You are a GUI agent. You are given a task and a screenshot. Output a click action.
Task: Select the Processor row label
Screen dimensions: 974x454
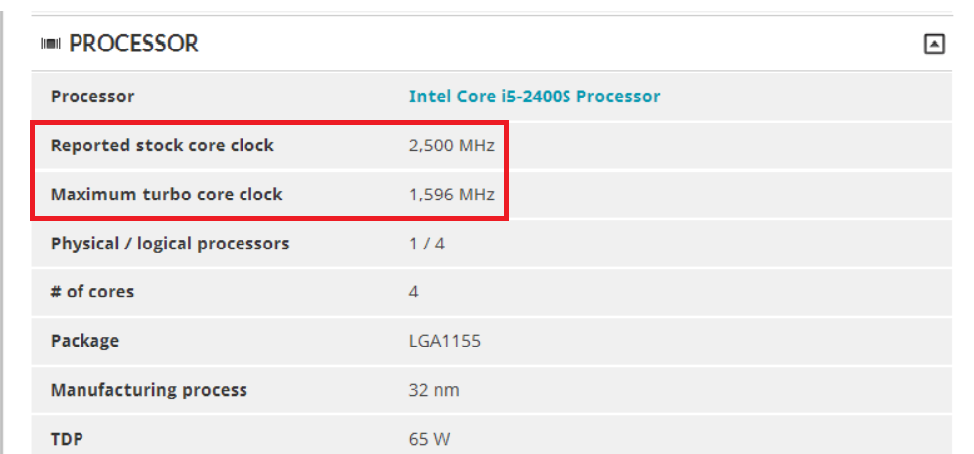coord(93,96)
